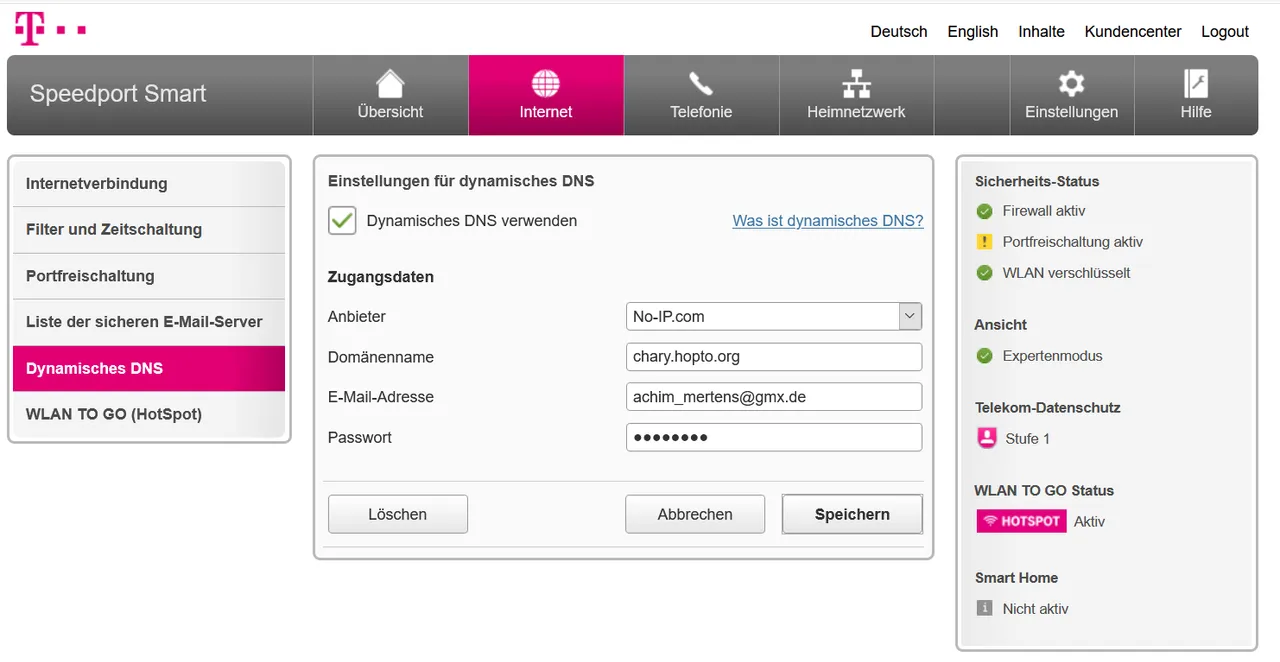Select Internetverbindung in the sidebar
Image resolution: width=1280 pixels, height=662 pixels.
[x=149, y=184]
